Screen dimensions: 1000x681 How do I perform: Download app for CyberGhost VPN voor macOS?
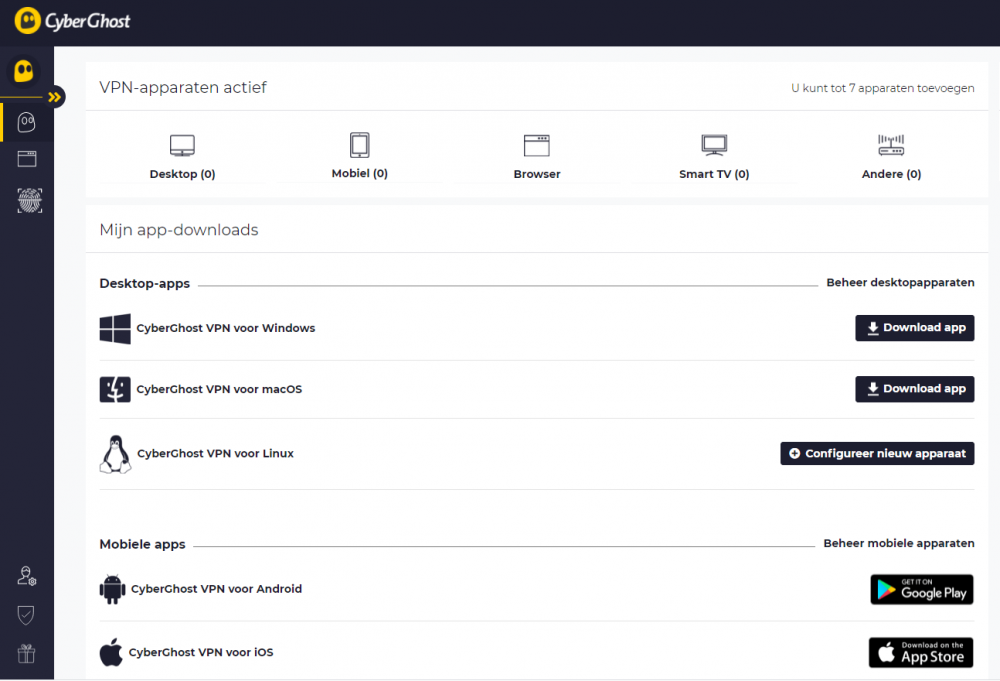click(x=914, y=389)
